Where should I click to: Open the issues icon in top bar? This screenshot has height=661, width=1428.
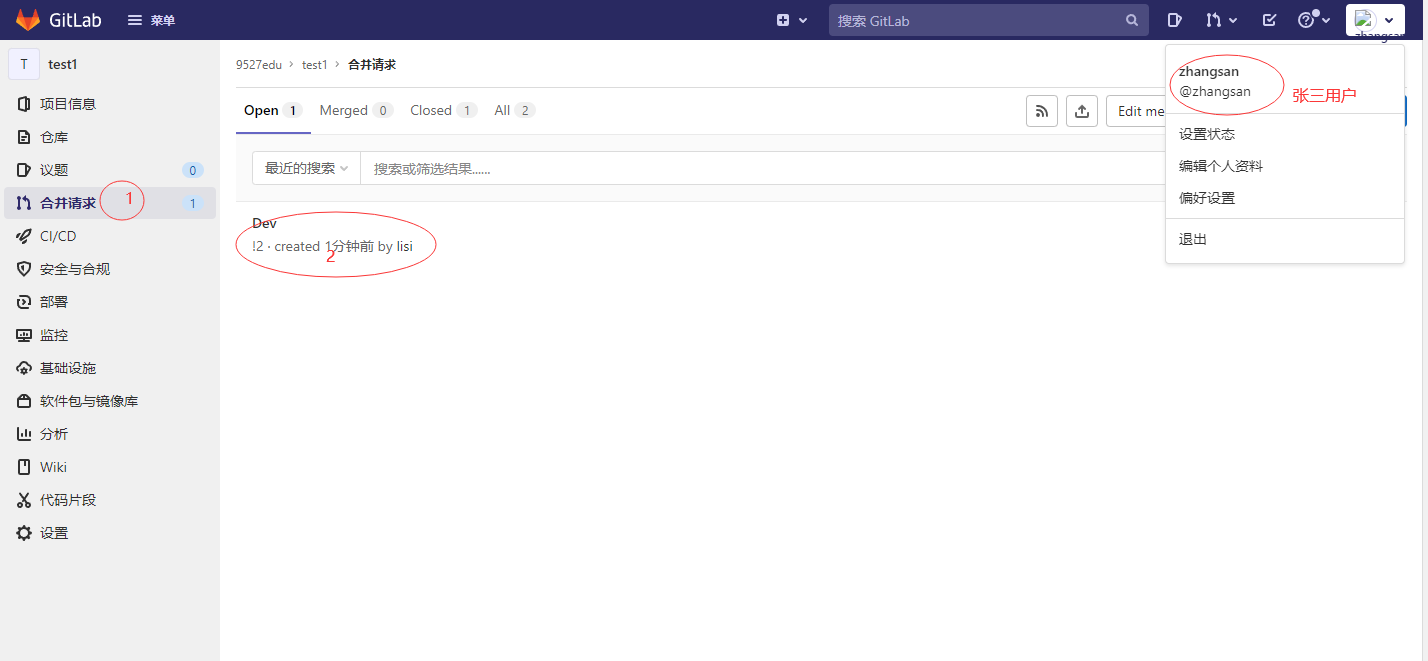coord(1175,20)
